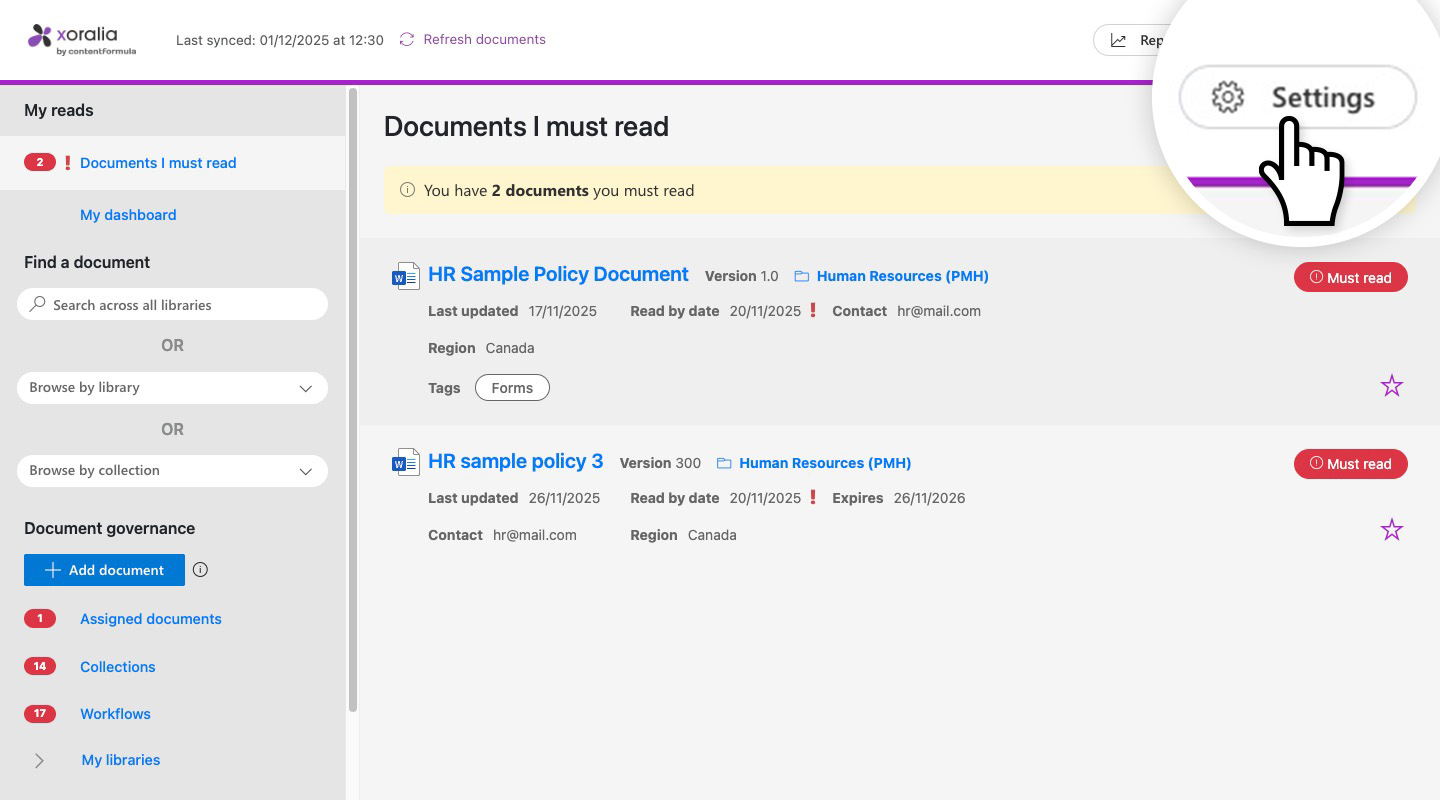This screenshot has width=1440, height=800.
Task: Click the Refresh documents sync icon
Action: click(x=407, y=40)
